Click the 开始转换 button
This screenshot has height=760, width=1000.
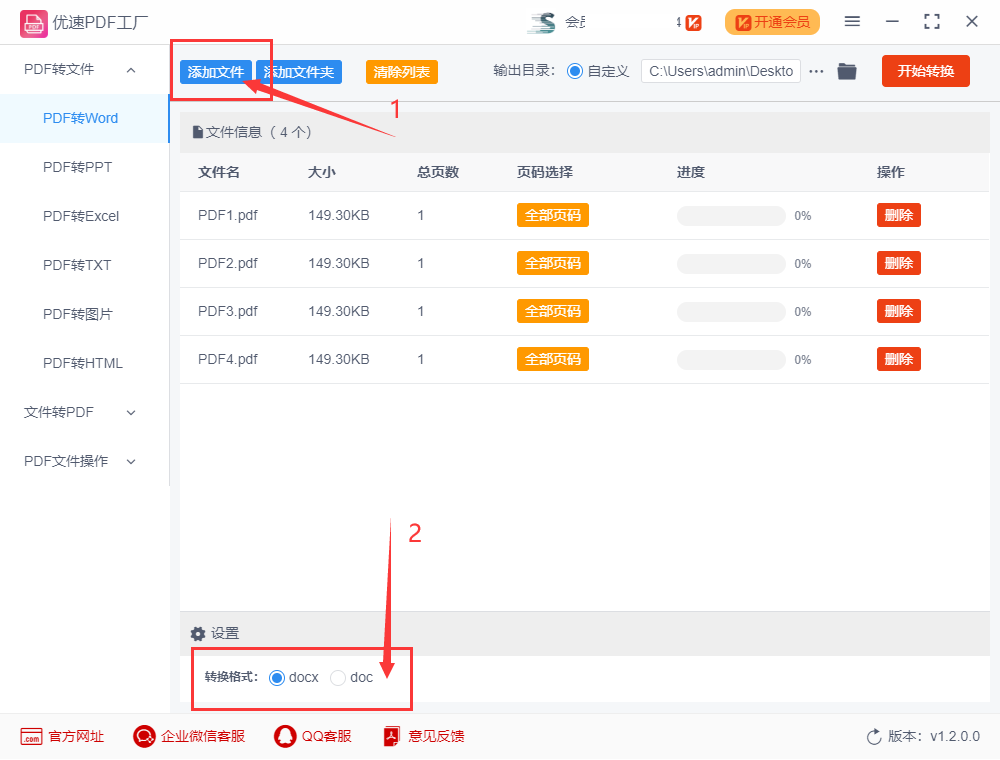click(x=925, y=71)
